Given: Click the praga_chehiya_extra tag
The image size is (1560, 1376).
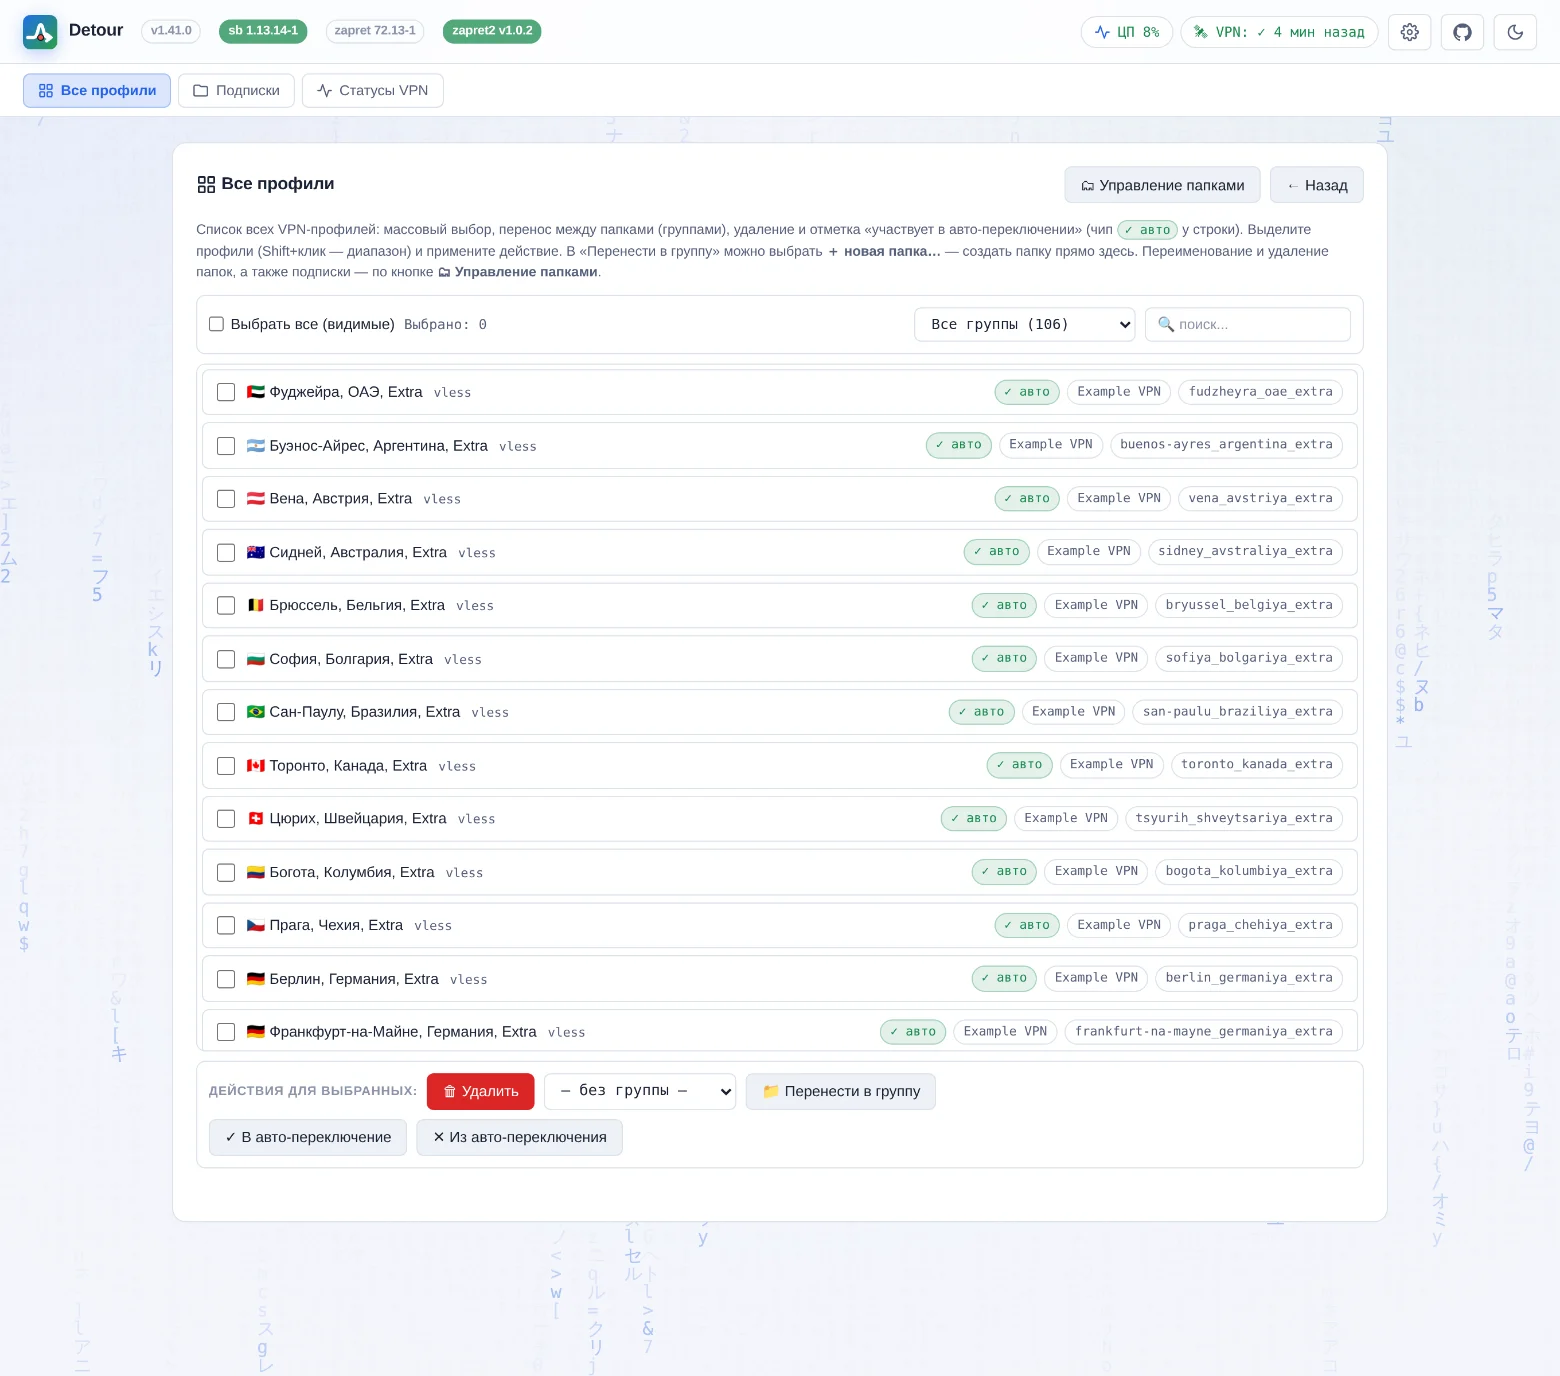Looking at the screenshot, I should [1260, 925].
